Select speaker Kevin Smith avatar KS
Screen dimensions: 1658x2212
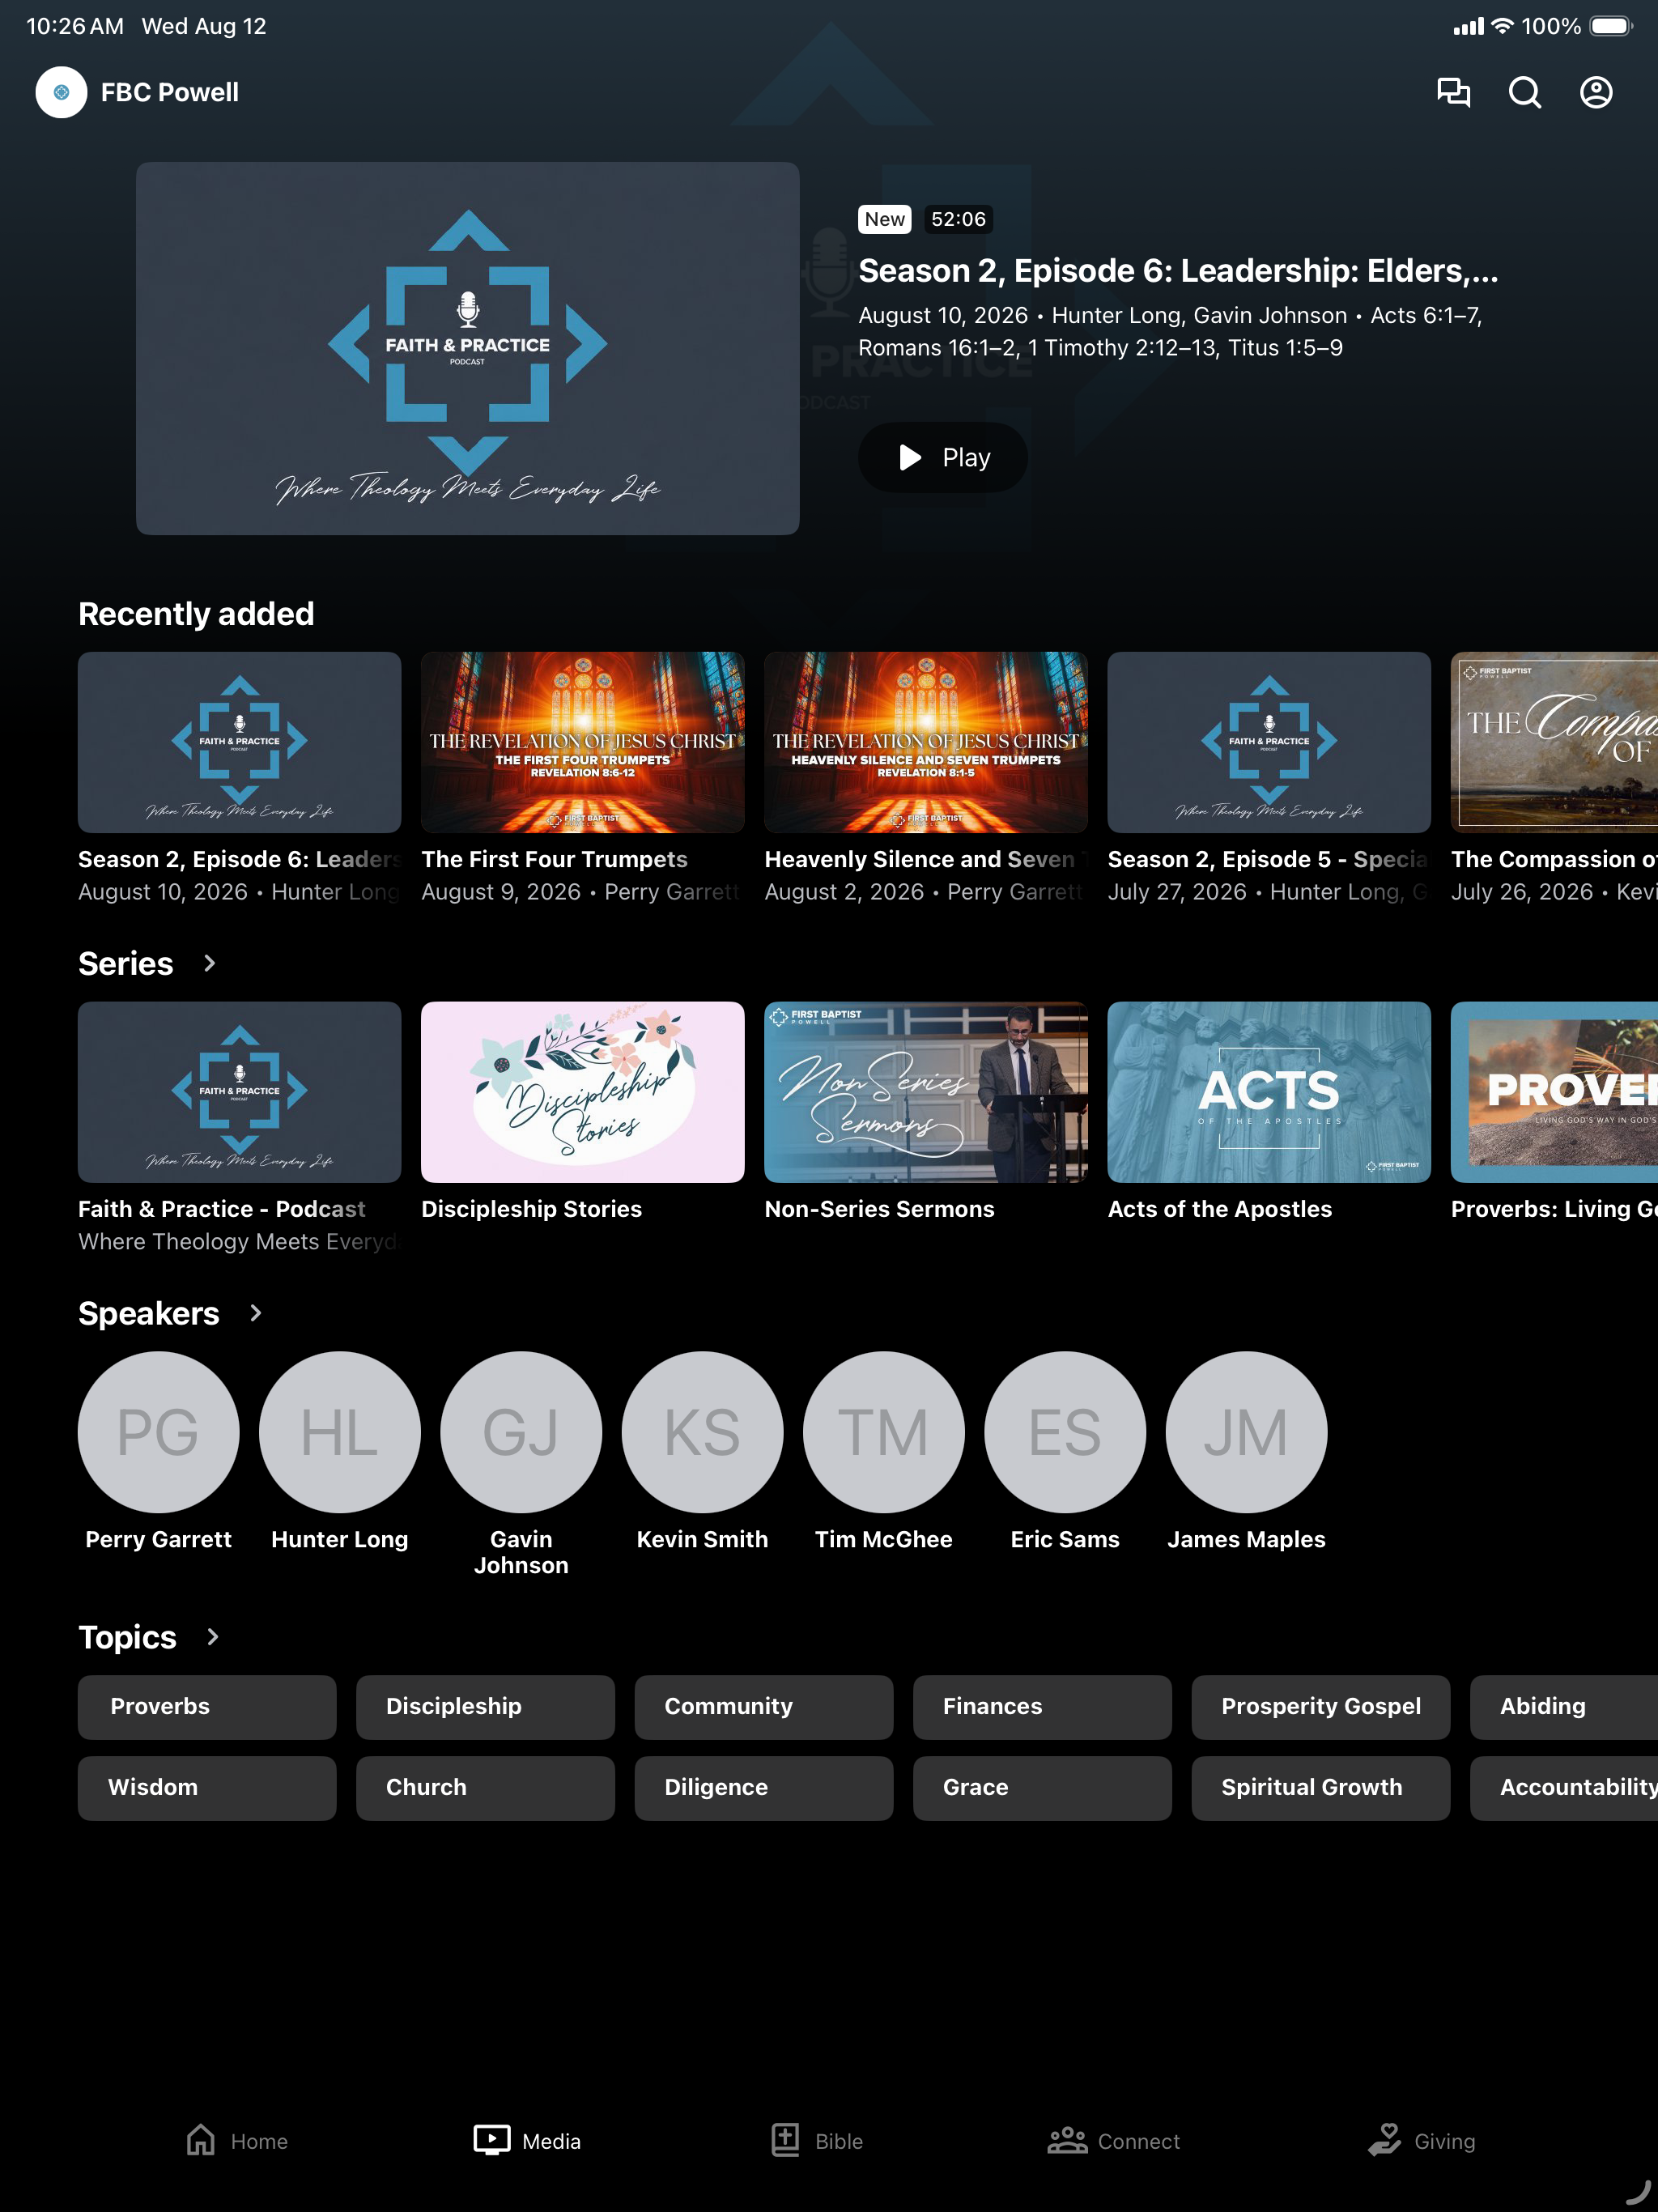click(x=702, y=1432)
